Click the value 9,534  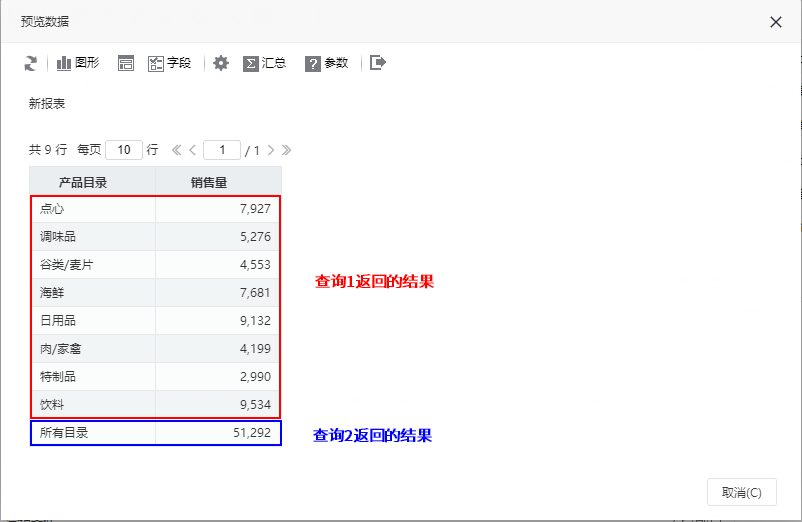(x=255, y=405)
